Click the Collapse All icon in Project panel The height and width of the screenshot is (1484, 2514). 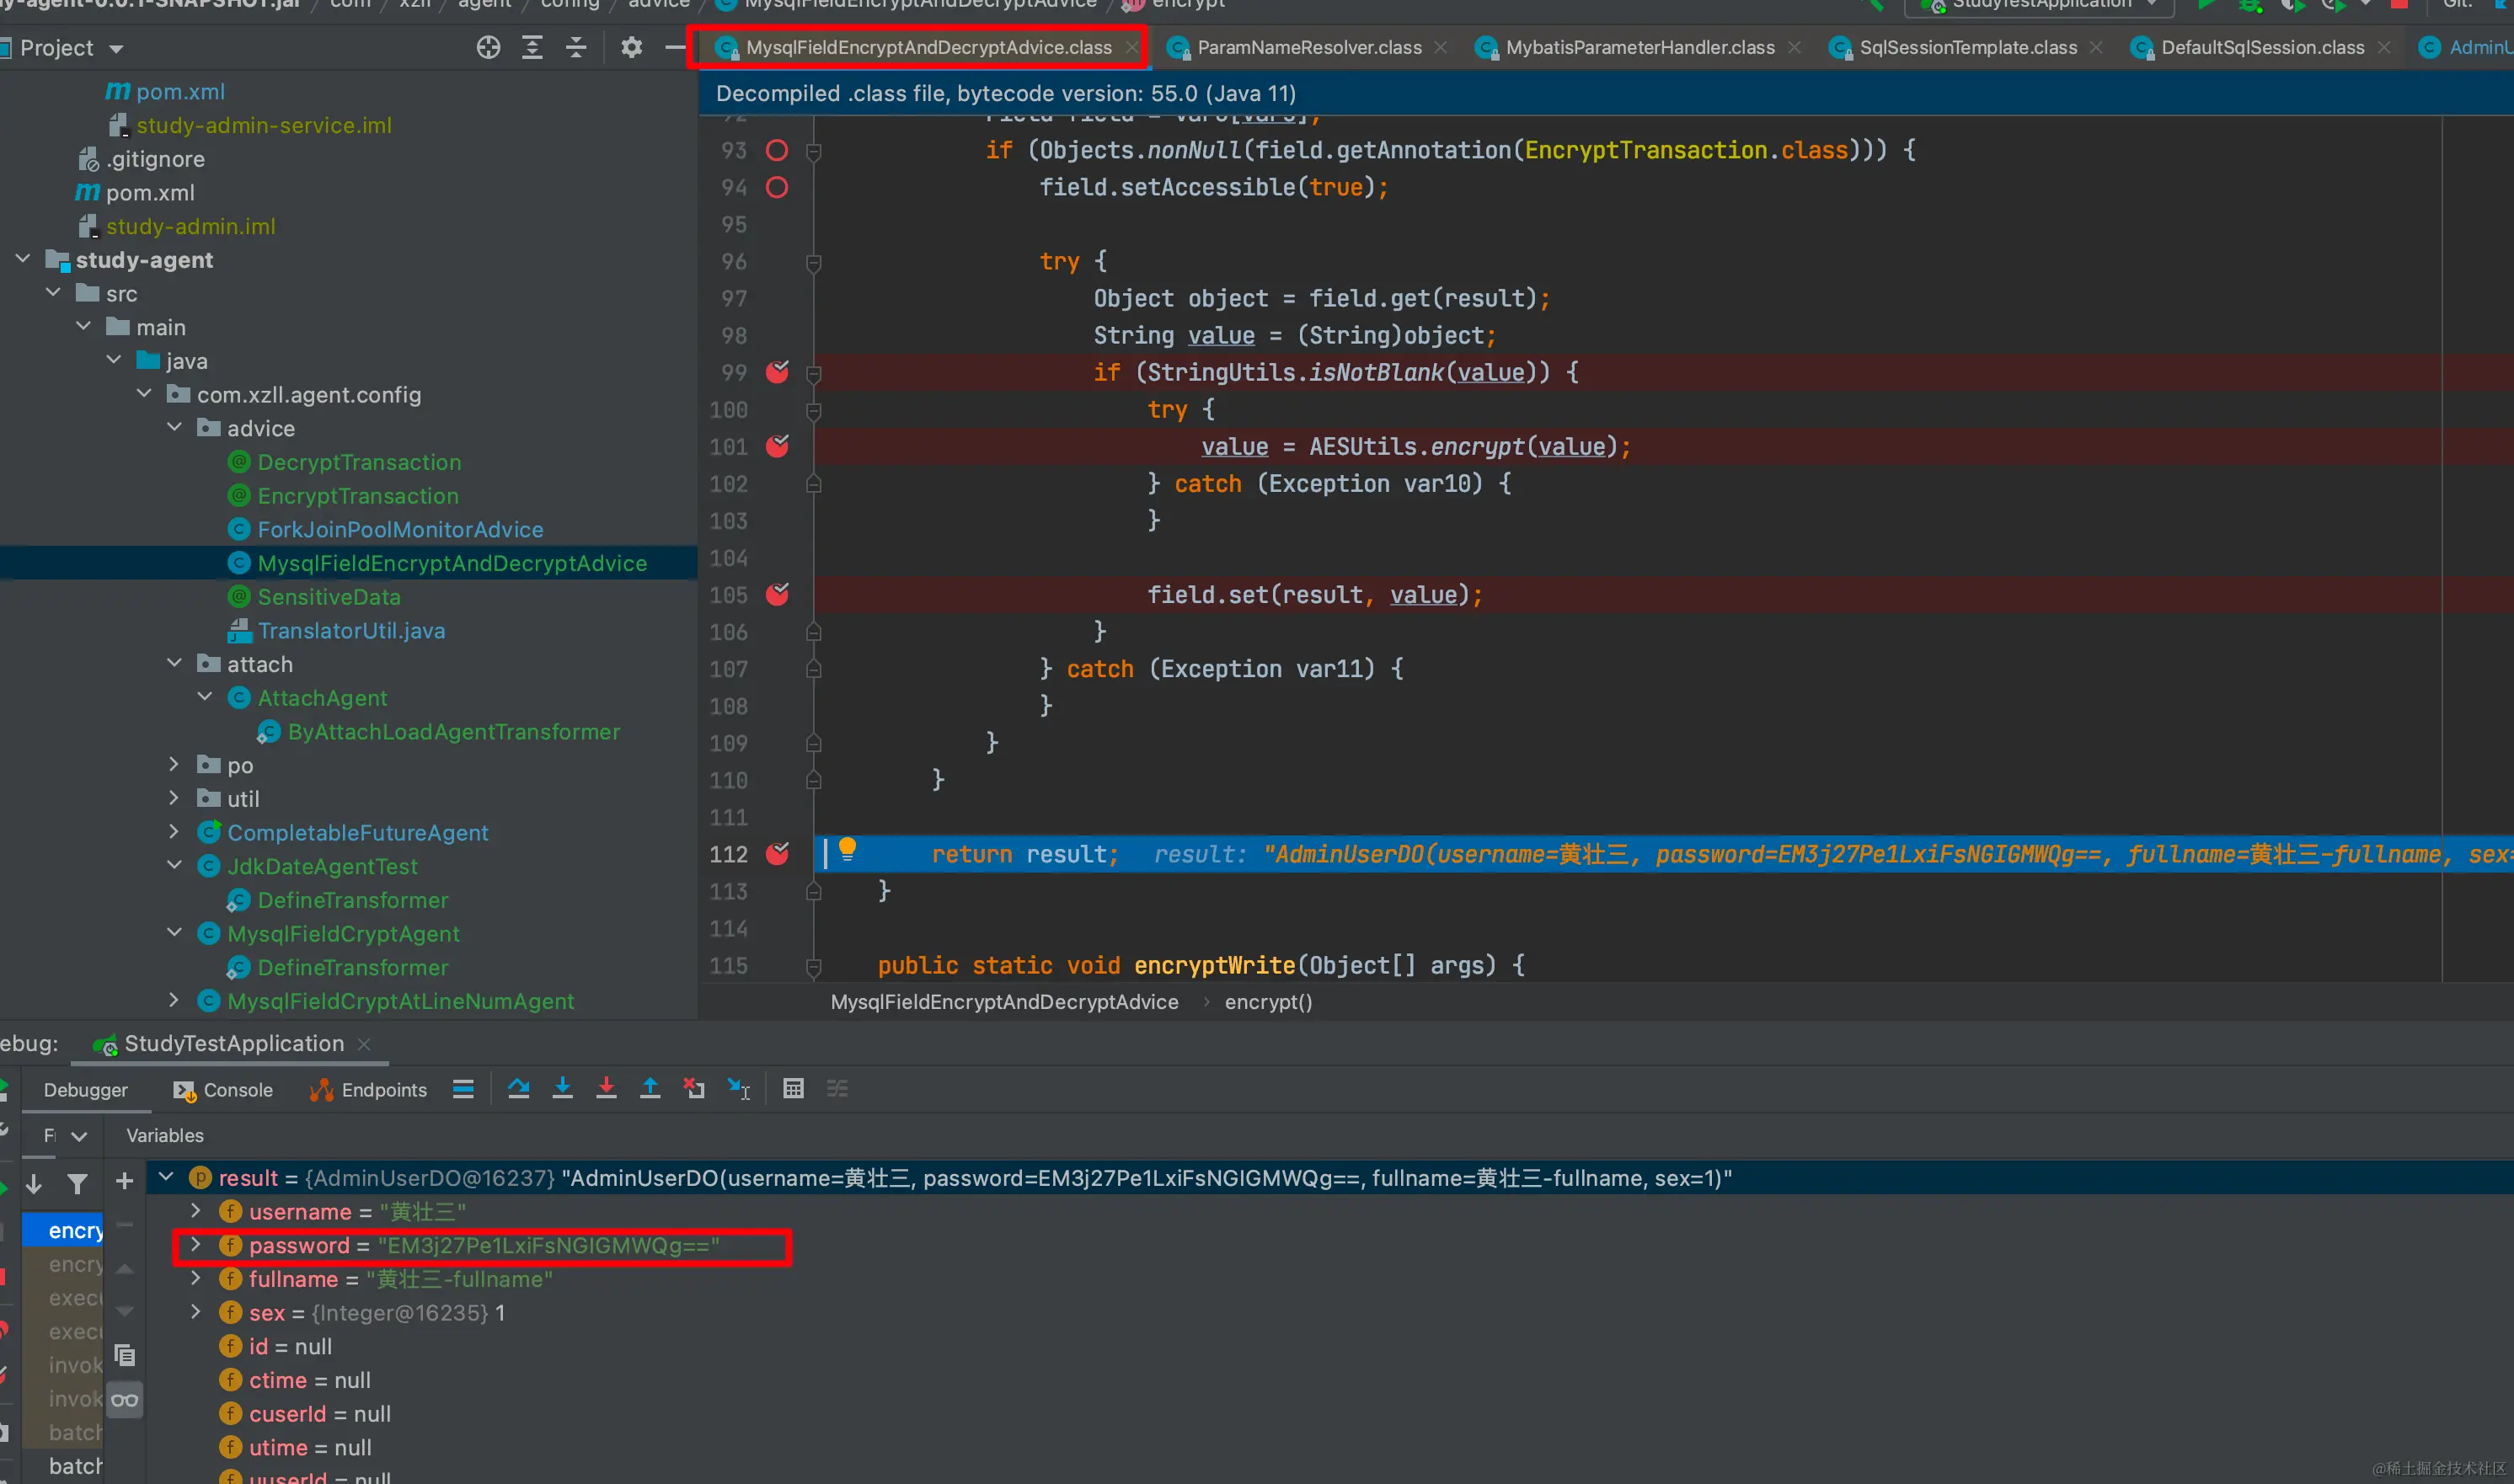tap(576, 47)
